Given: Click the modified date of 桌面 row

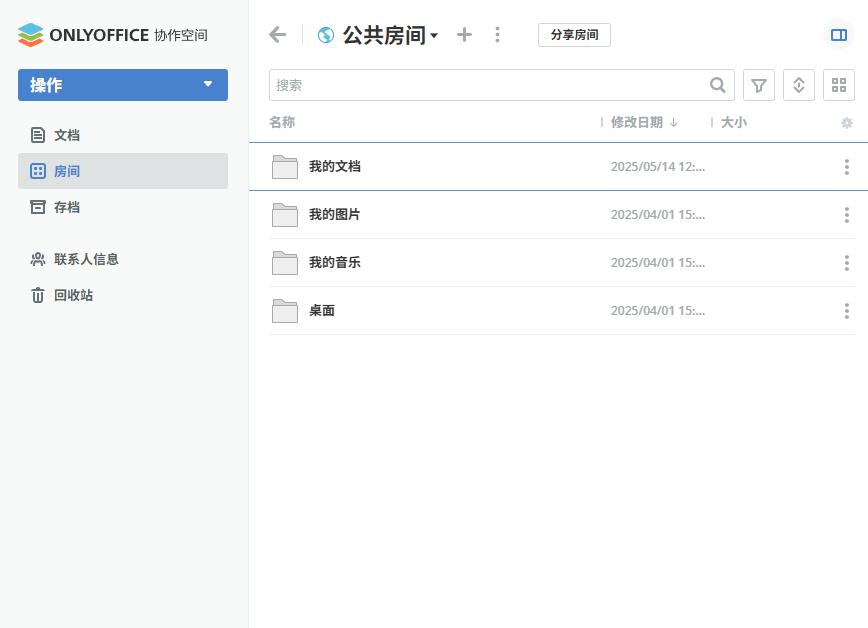Looking at the screenshot, I should (658, 311).
